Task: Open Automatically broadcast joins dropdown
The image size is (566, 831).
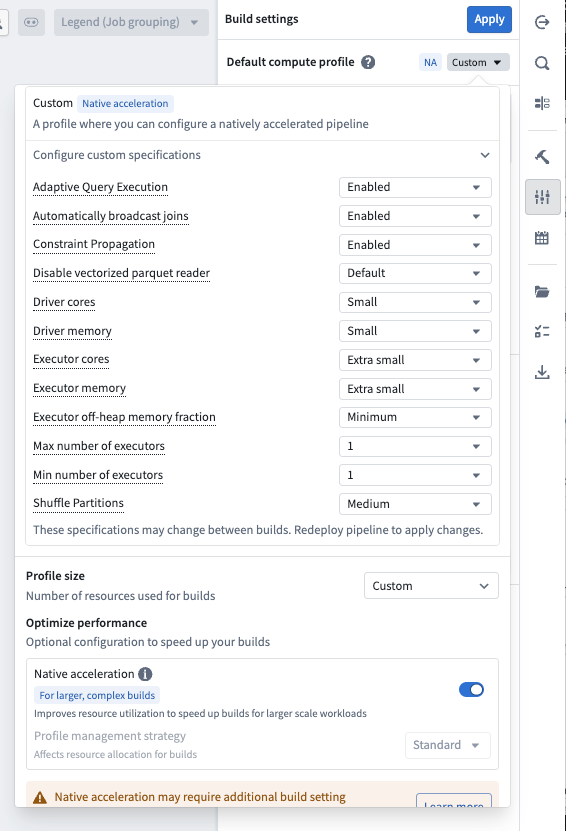Action: pyautogui.click(x=415, y=216)
